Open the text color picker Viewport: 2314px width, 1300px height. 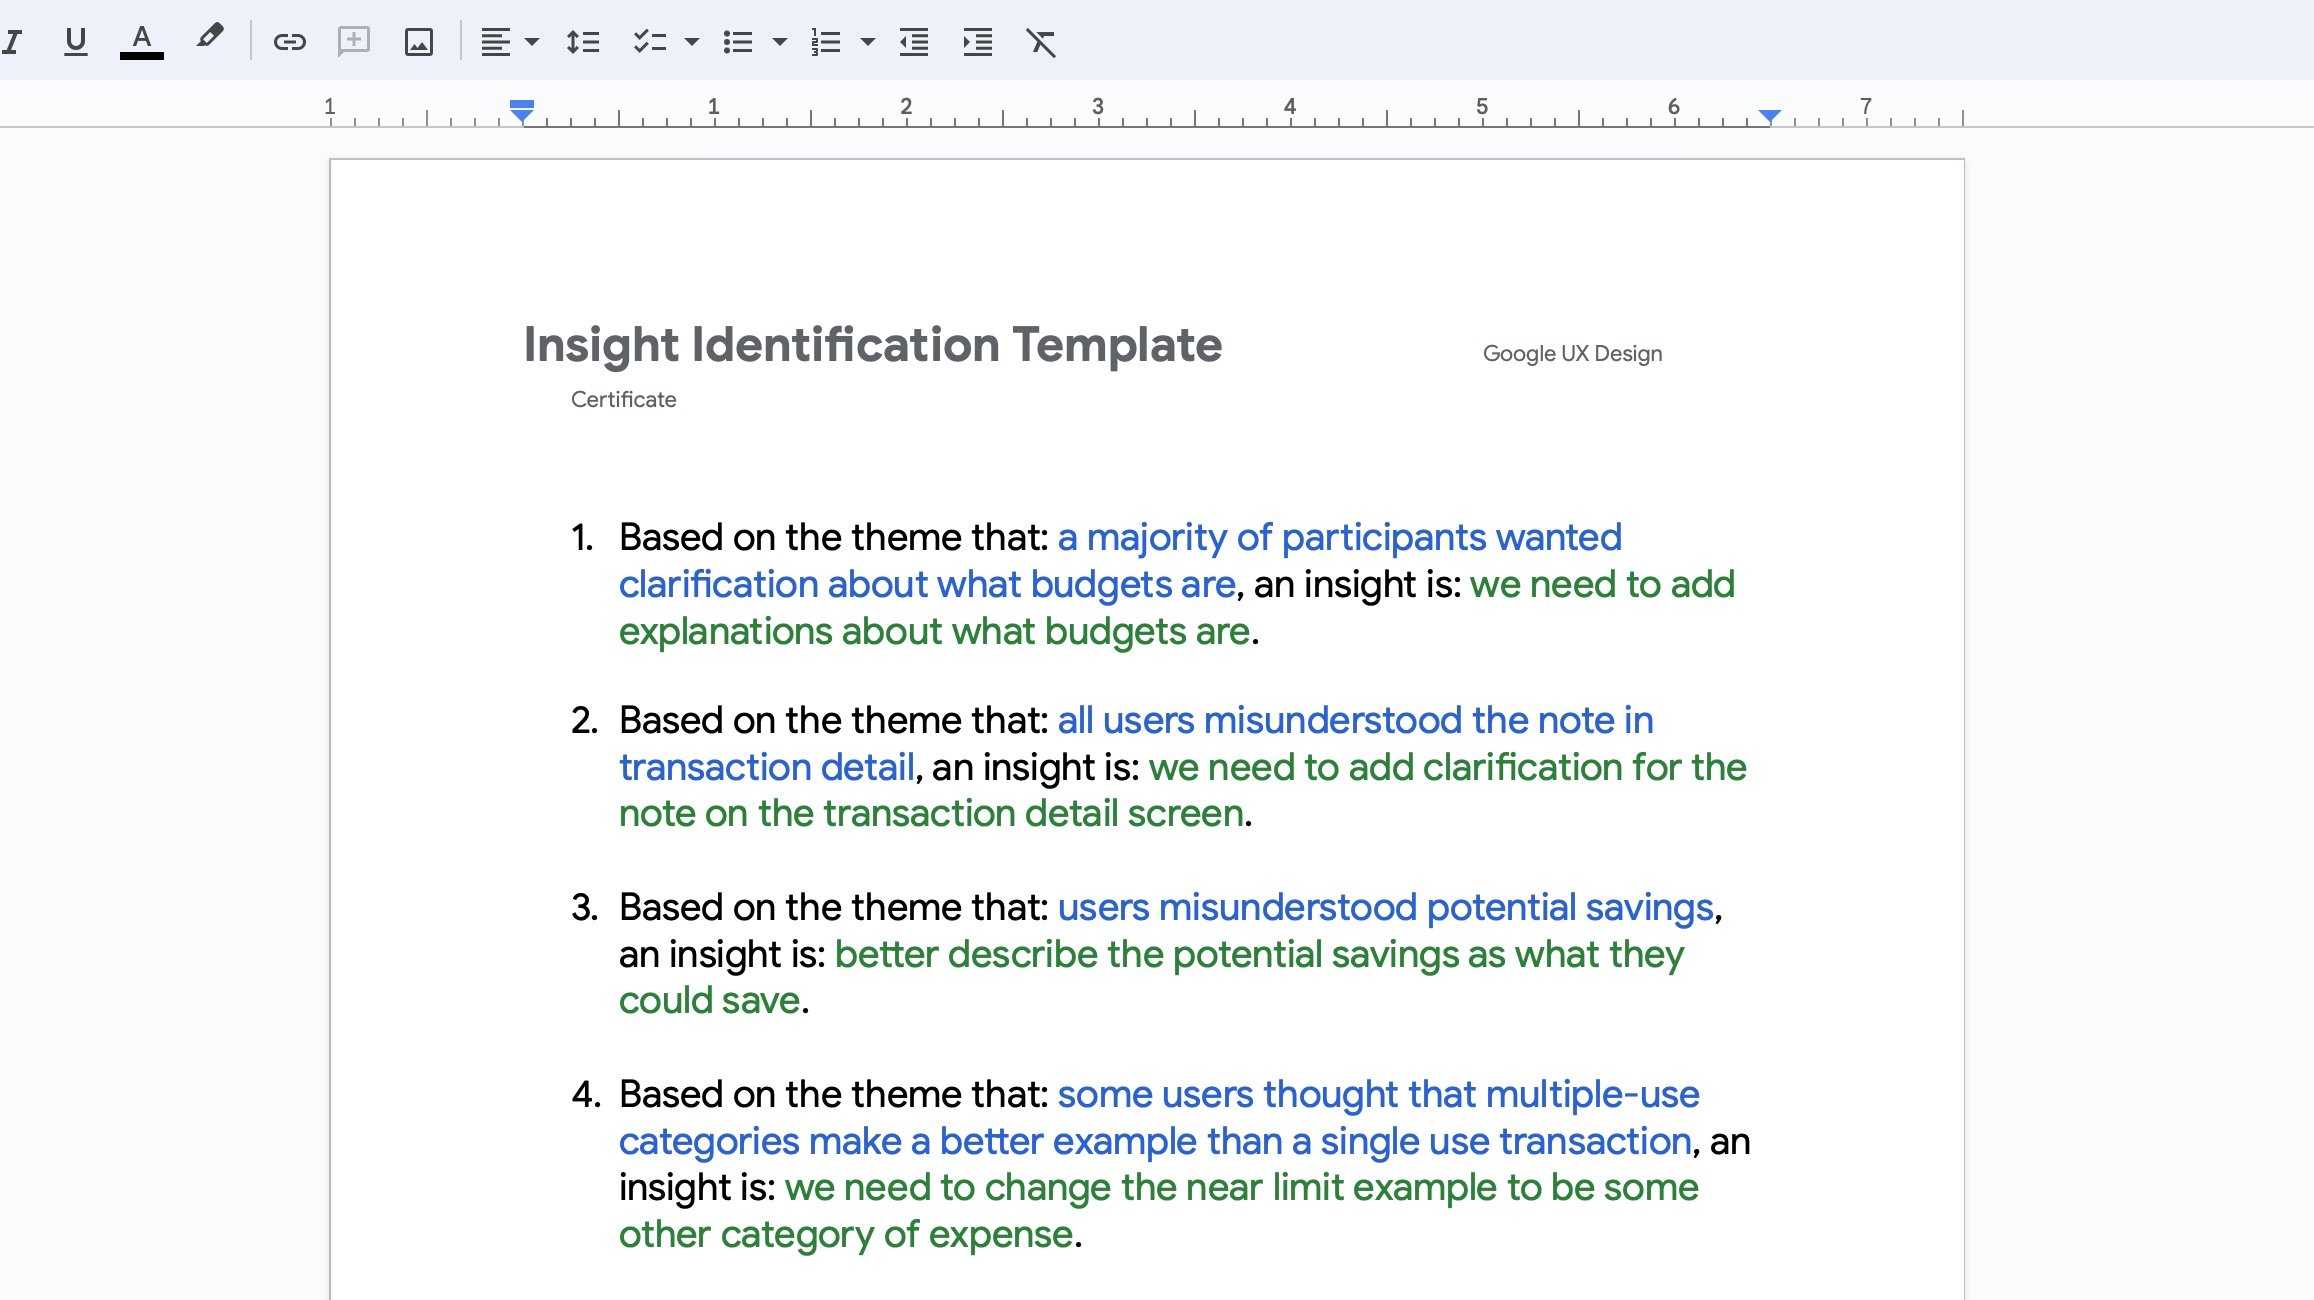[x=142, y=42]
